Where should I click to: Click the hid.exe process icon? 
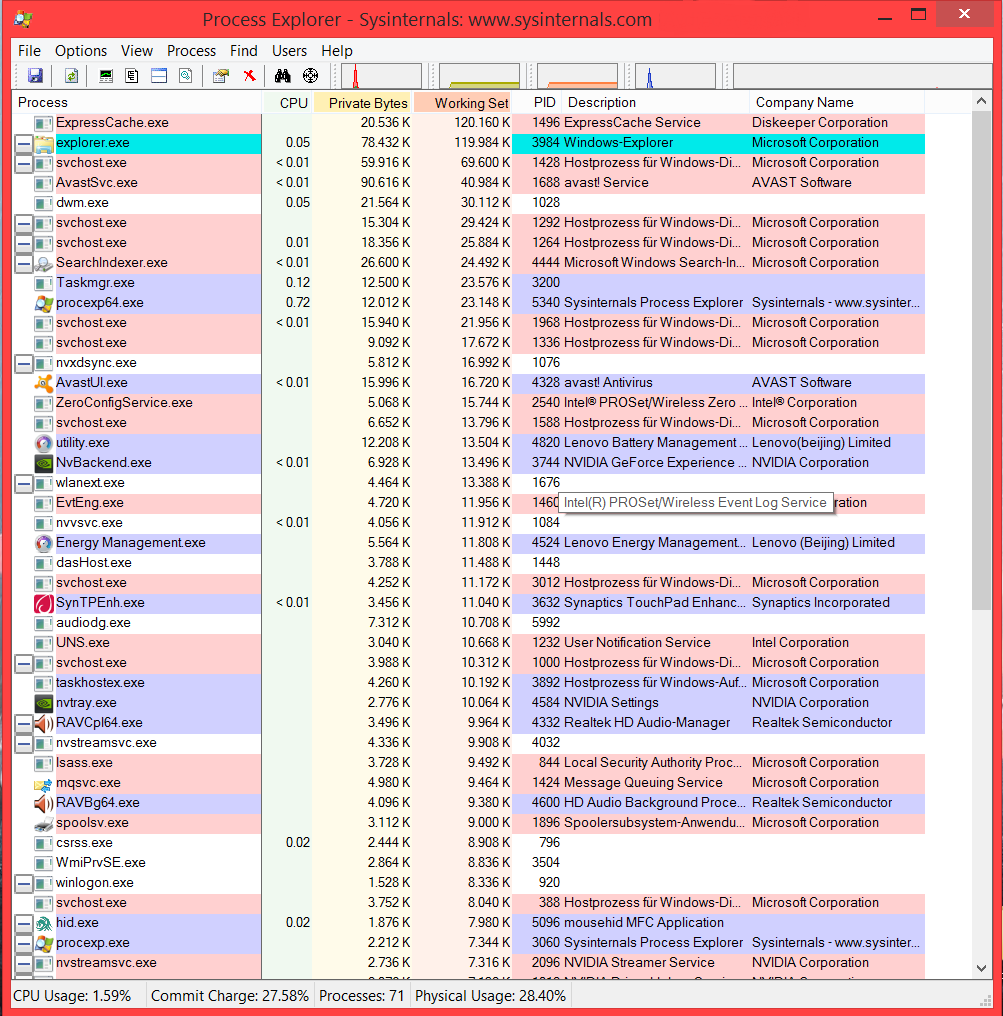click(43, 923)
